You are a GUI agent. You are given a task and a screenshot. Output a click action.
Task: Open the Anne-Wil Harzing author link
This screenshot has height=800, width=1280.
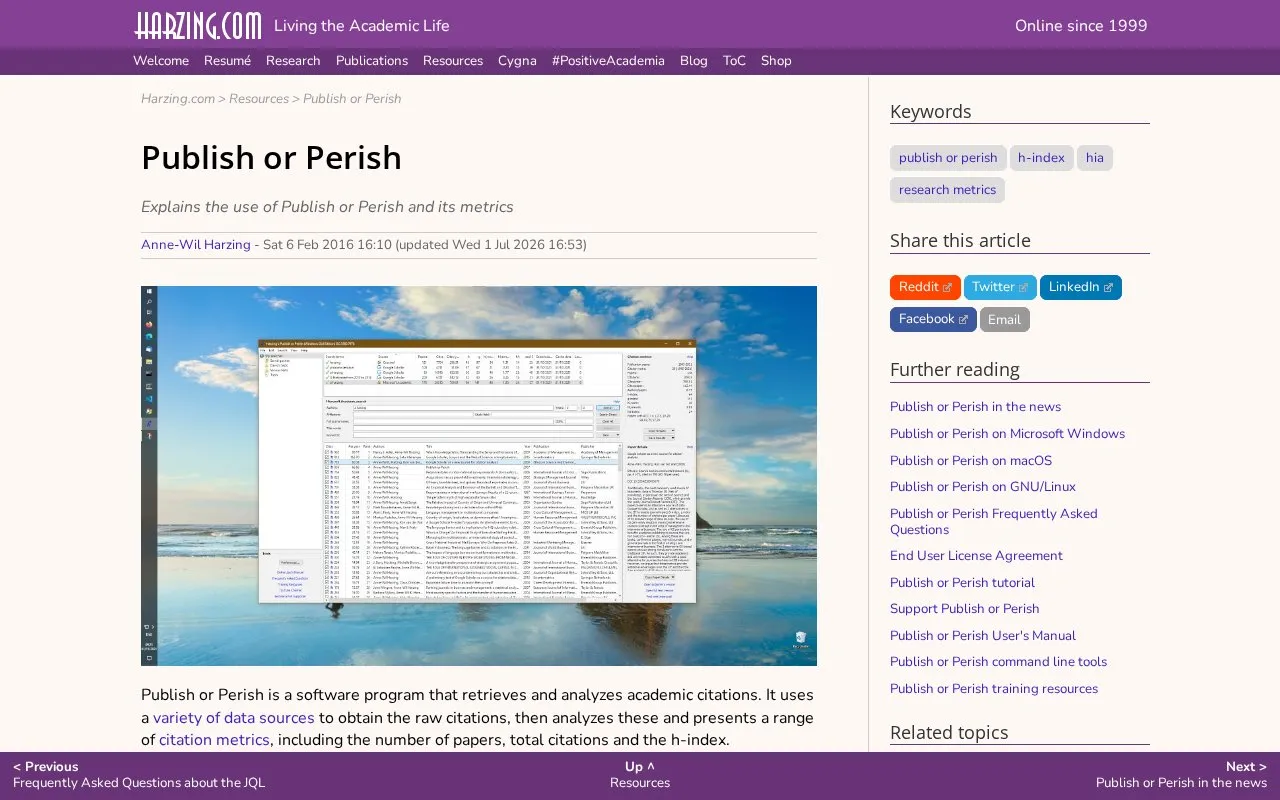pyautogui.click(x=196, y=245)
